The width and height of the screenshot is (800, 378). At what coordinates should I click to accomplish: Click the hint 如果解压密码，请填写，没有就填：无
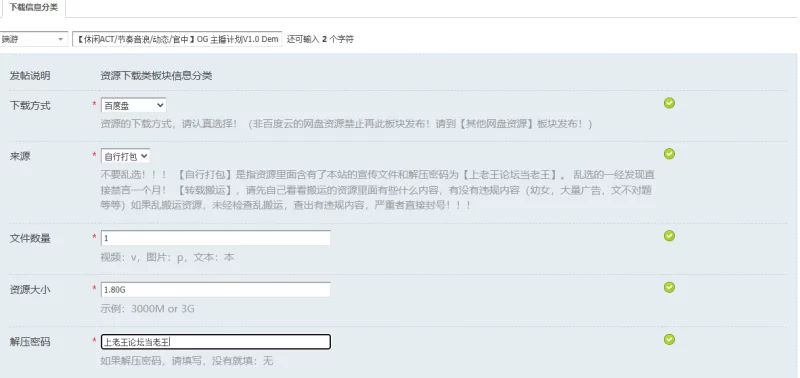coord(187,361)
